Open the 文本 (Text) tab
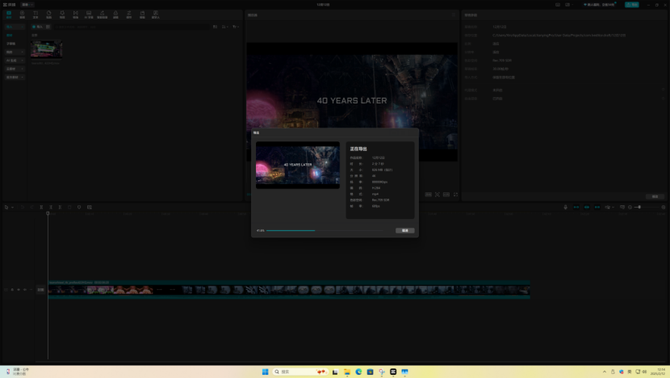Screen dimensions: 670x378 pos(35,15)
